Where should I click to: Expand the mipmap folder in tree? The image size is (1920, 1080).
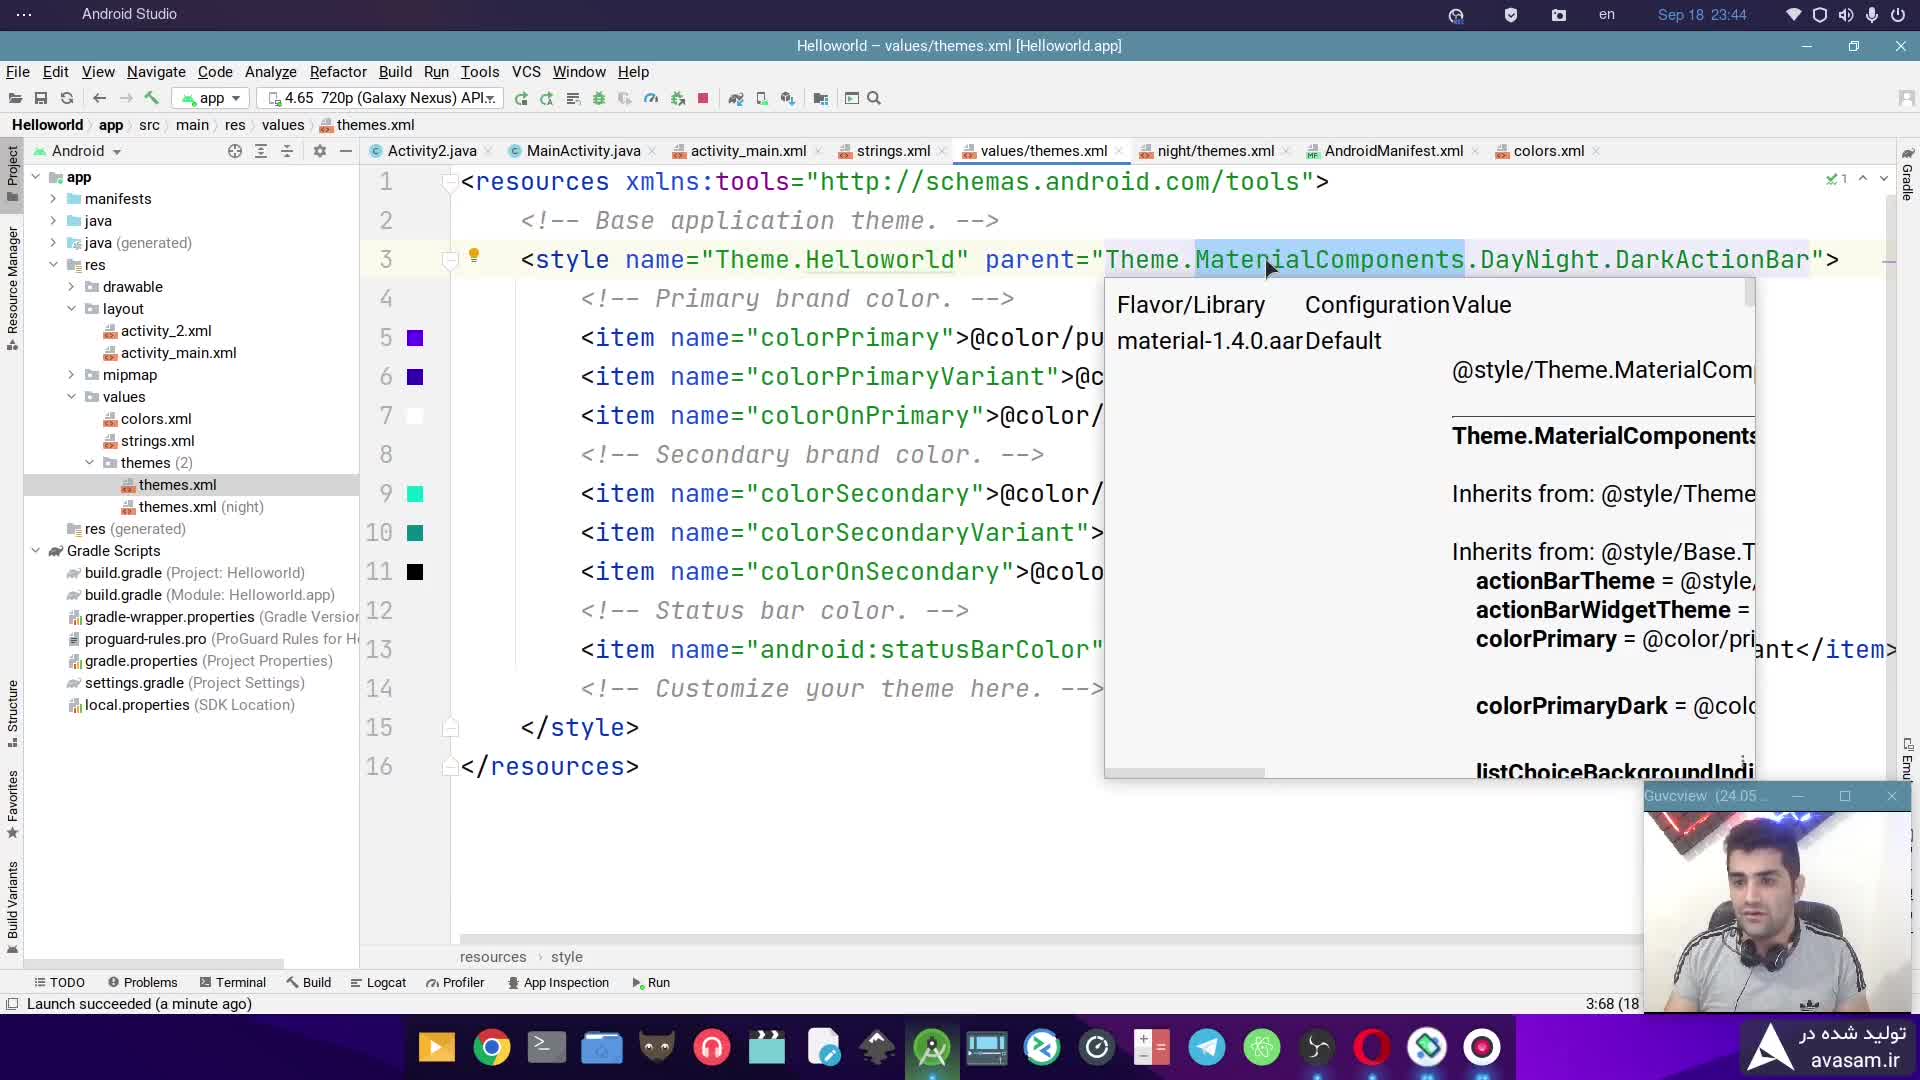click(71, 375)
